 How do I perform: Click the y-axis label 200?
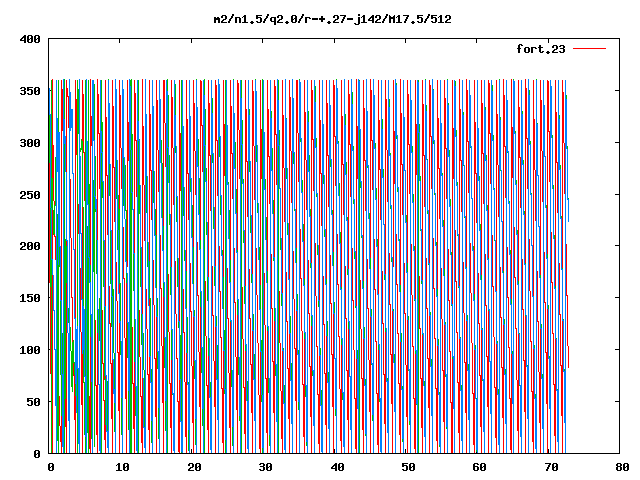pos(30,247)
